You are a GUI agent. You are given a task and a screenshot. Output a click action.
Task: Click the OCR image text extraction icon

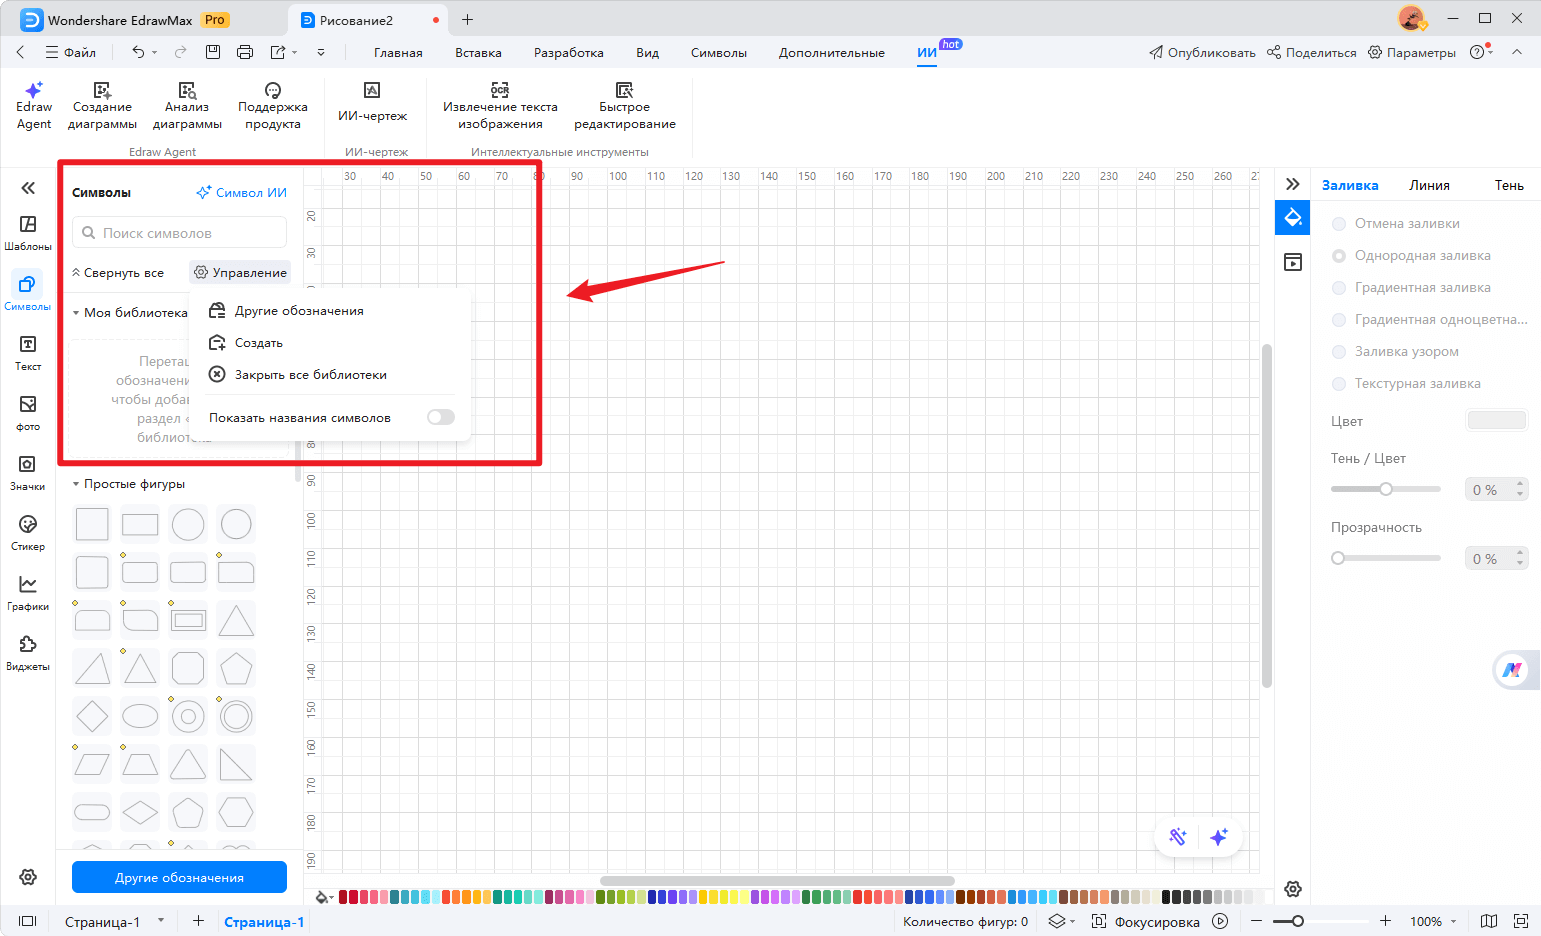click(x=500, y=91)
